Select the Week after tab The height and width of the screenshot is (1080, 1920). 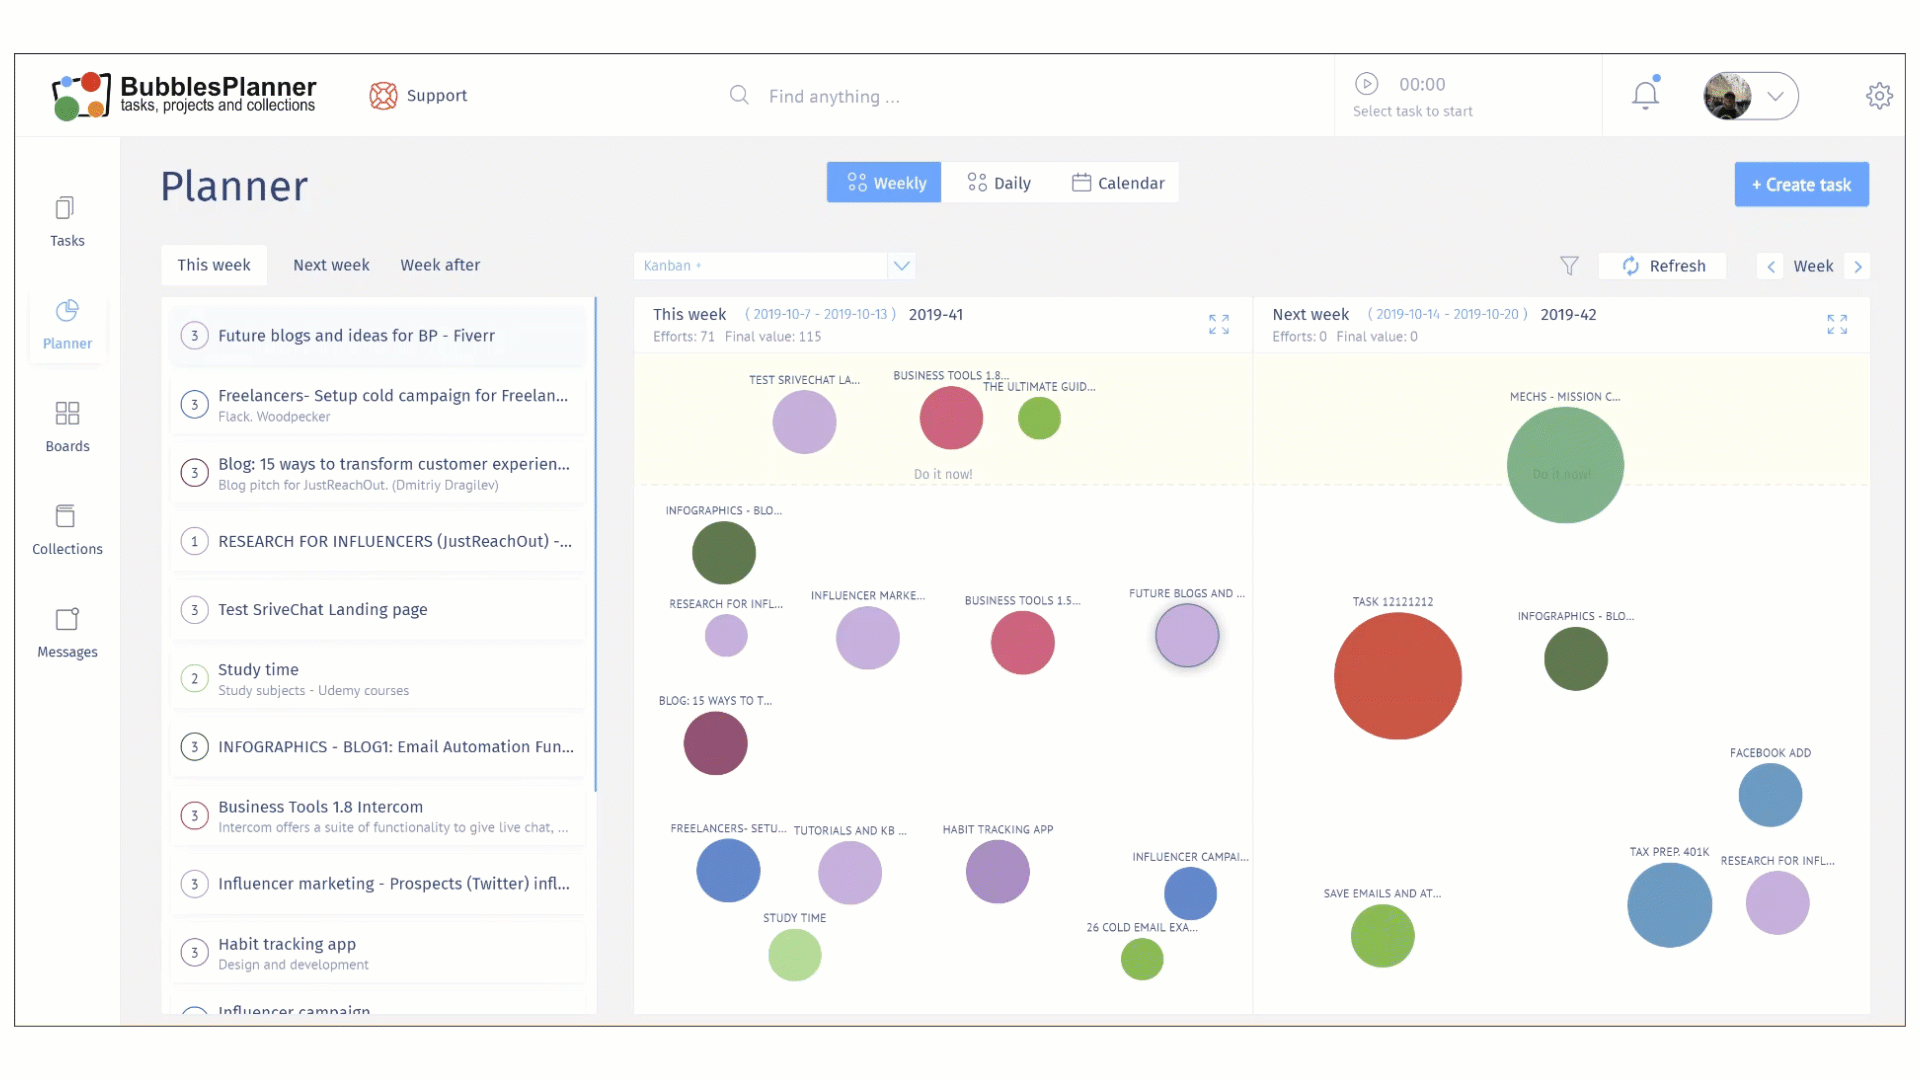tap(440, 265)
